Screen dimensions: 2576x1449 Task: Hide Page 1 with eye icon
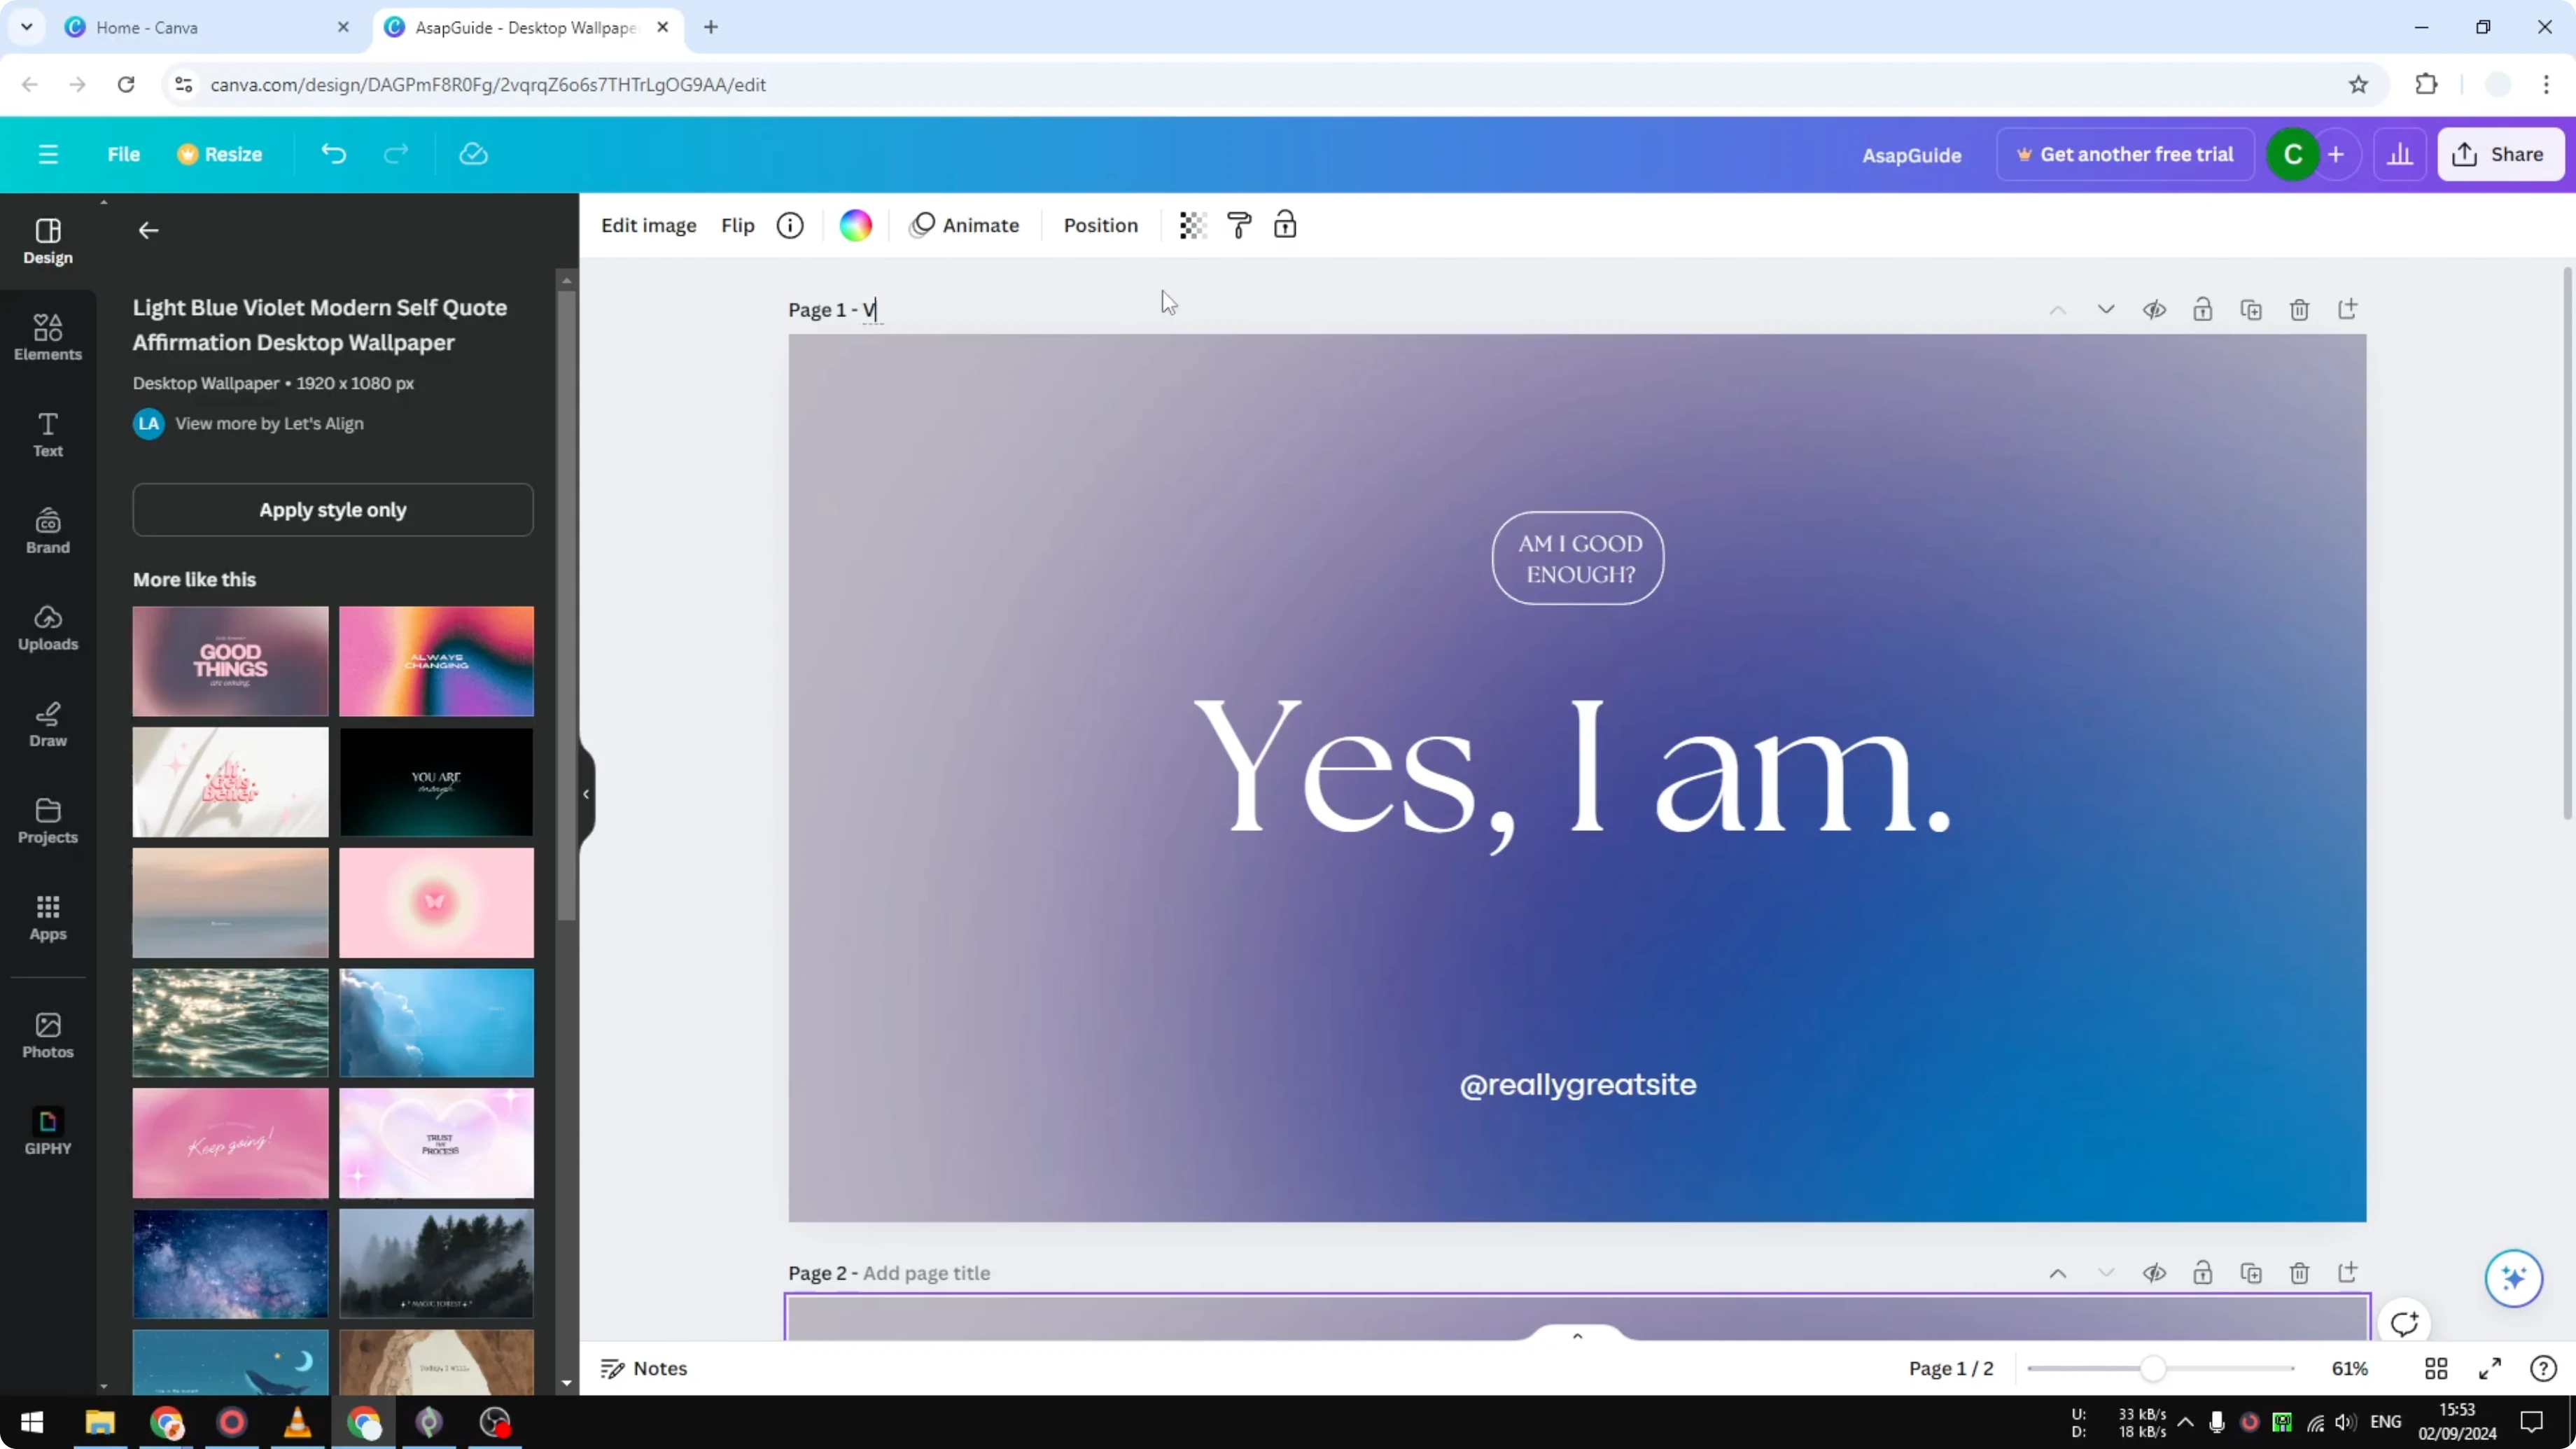click(2154, 310)
